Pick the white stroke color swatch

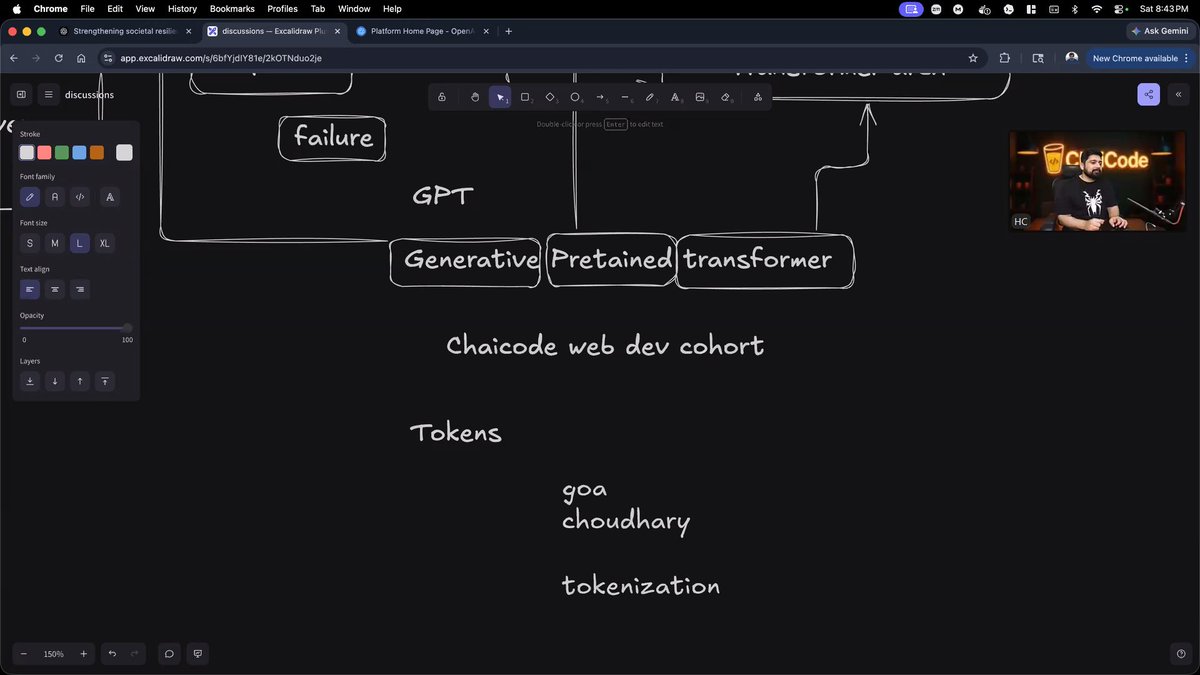[27, 152]
